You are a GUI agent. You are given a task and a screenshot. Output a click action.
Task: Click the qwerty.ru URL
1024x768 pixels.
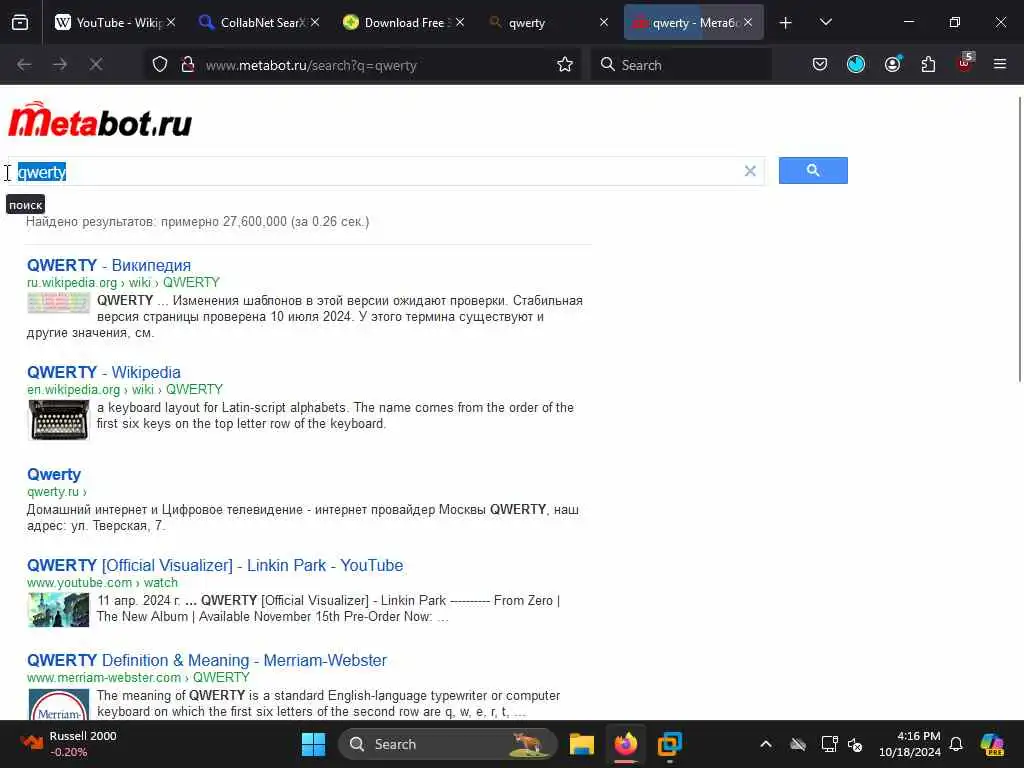click(56, 492)
